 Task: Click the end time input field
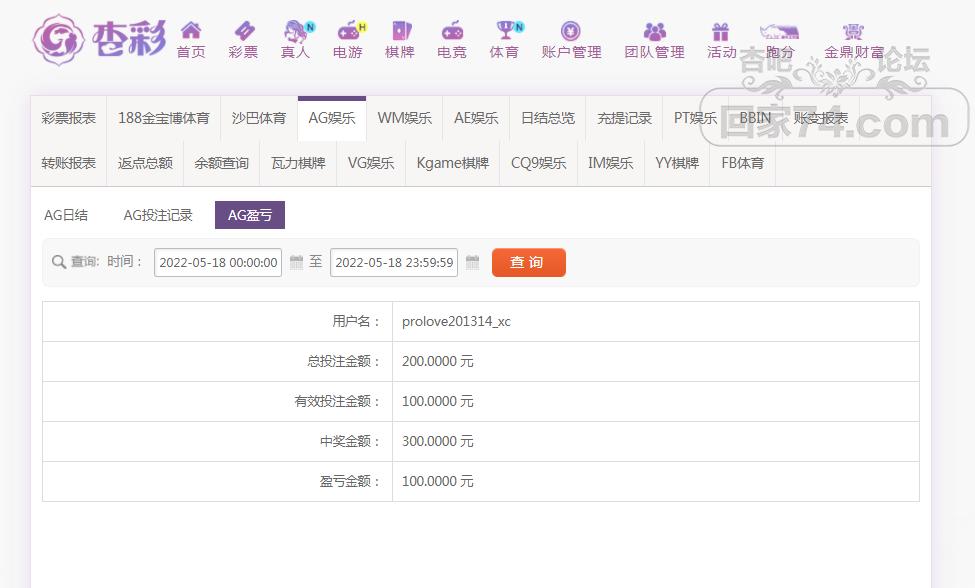pos(394,263)
